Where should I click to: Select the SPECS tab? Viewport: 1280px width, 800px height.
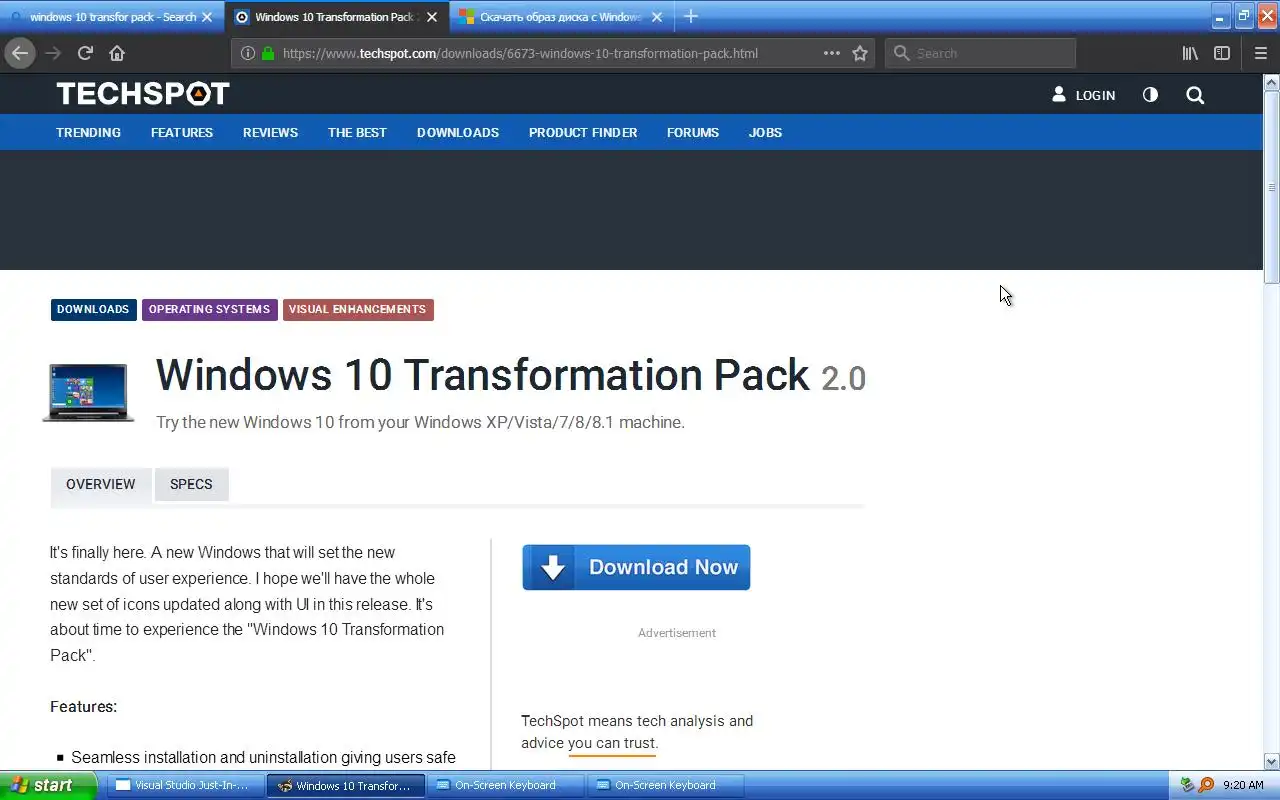pyautogui.click(x=191, y=484)
